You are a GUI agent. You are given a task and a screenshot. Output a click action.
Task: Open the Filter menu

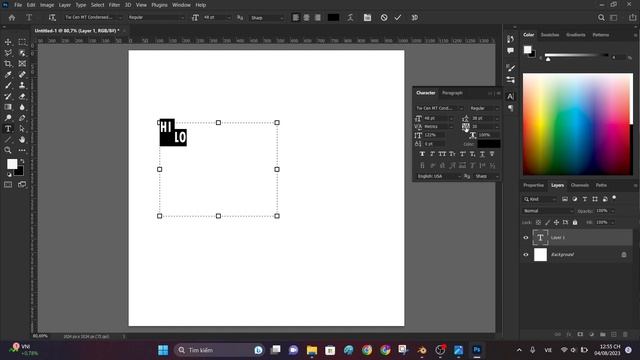tap(114, 5)
